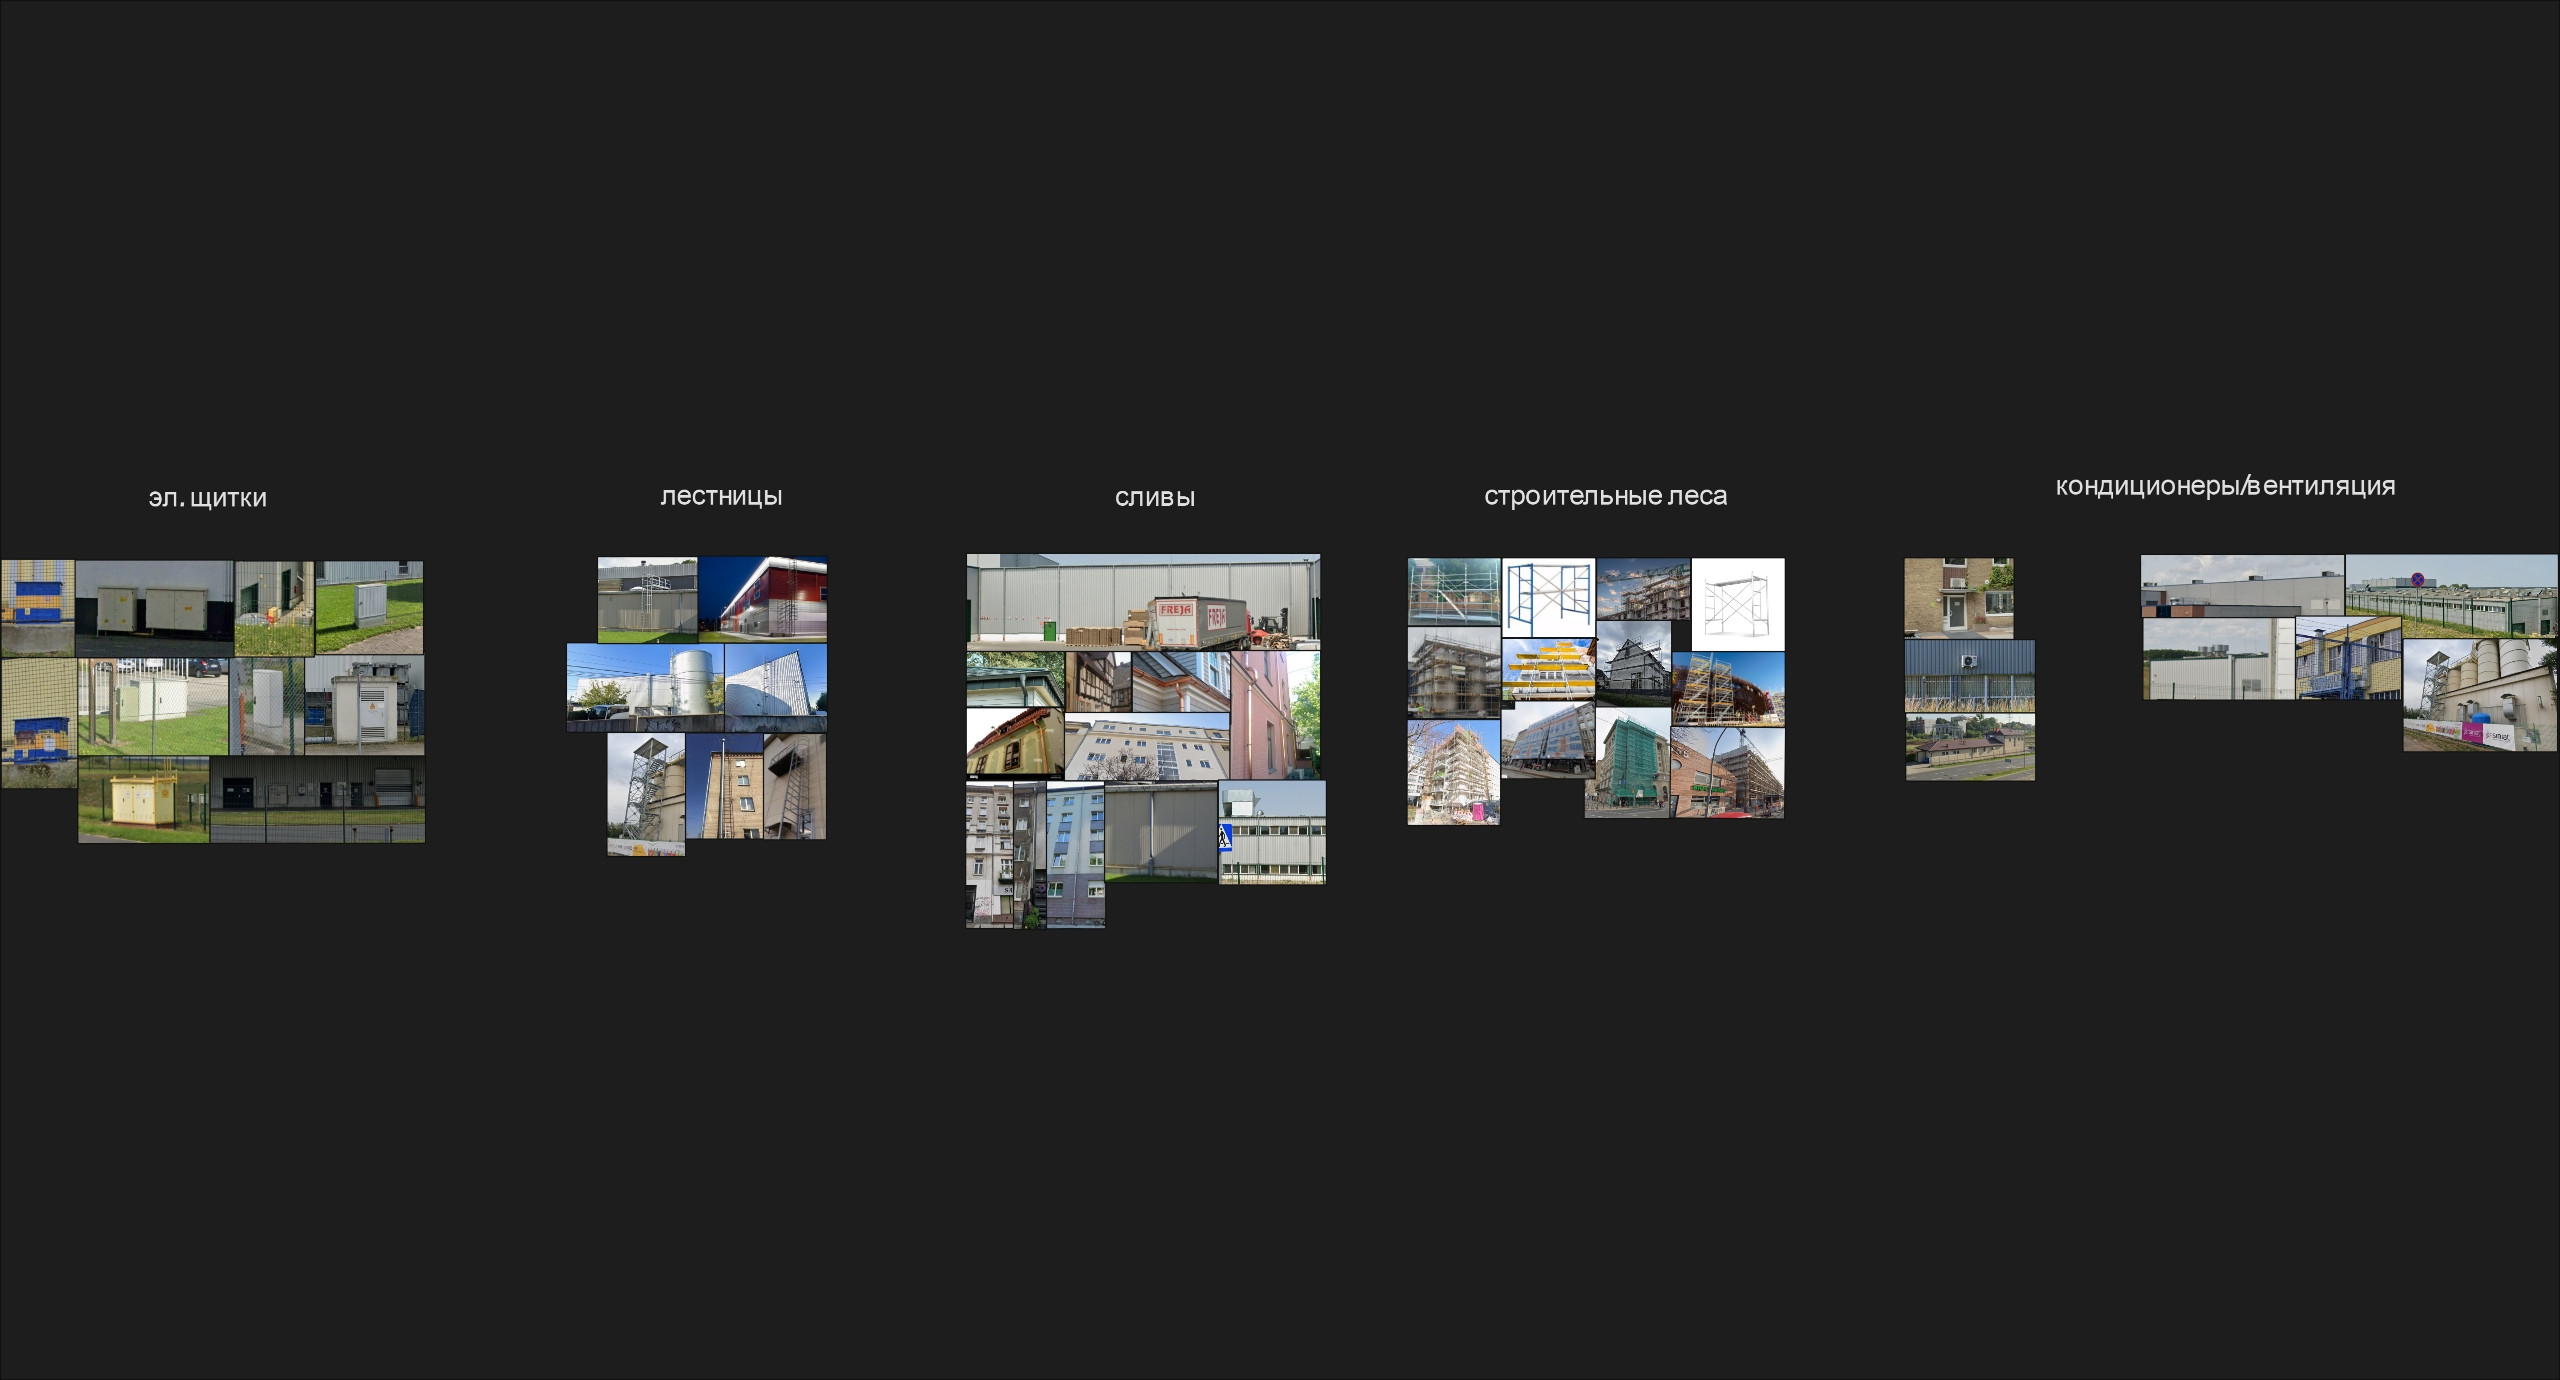Select the FREJA truck warehouse photo

(x=1143, y=601)
